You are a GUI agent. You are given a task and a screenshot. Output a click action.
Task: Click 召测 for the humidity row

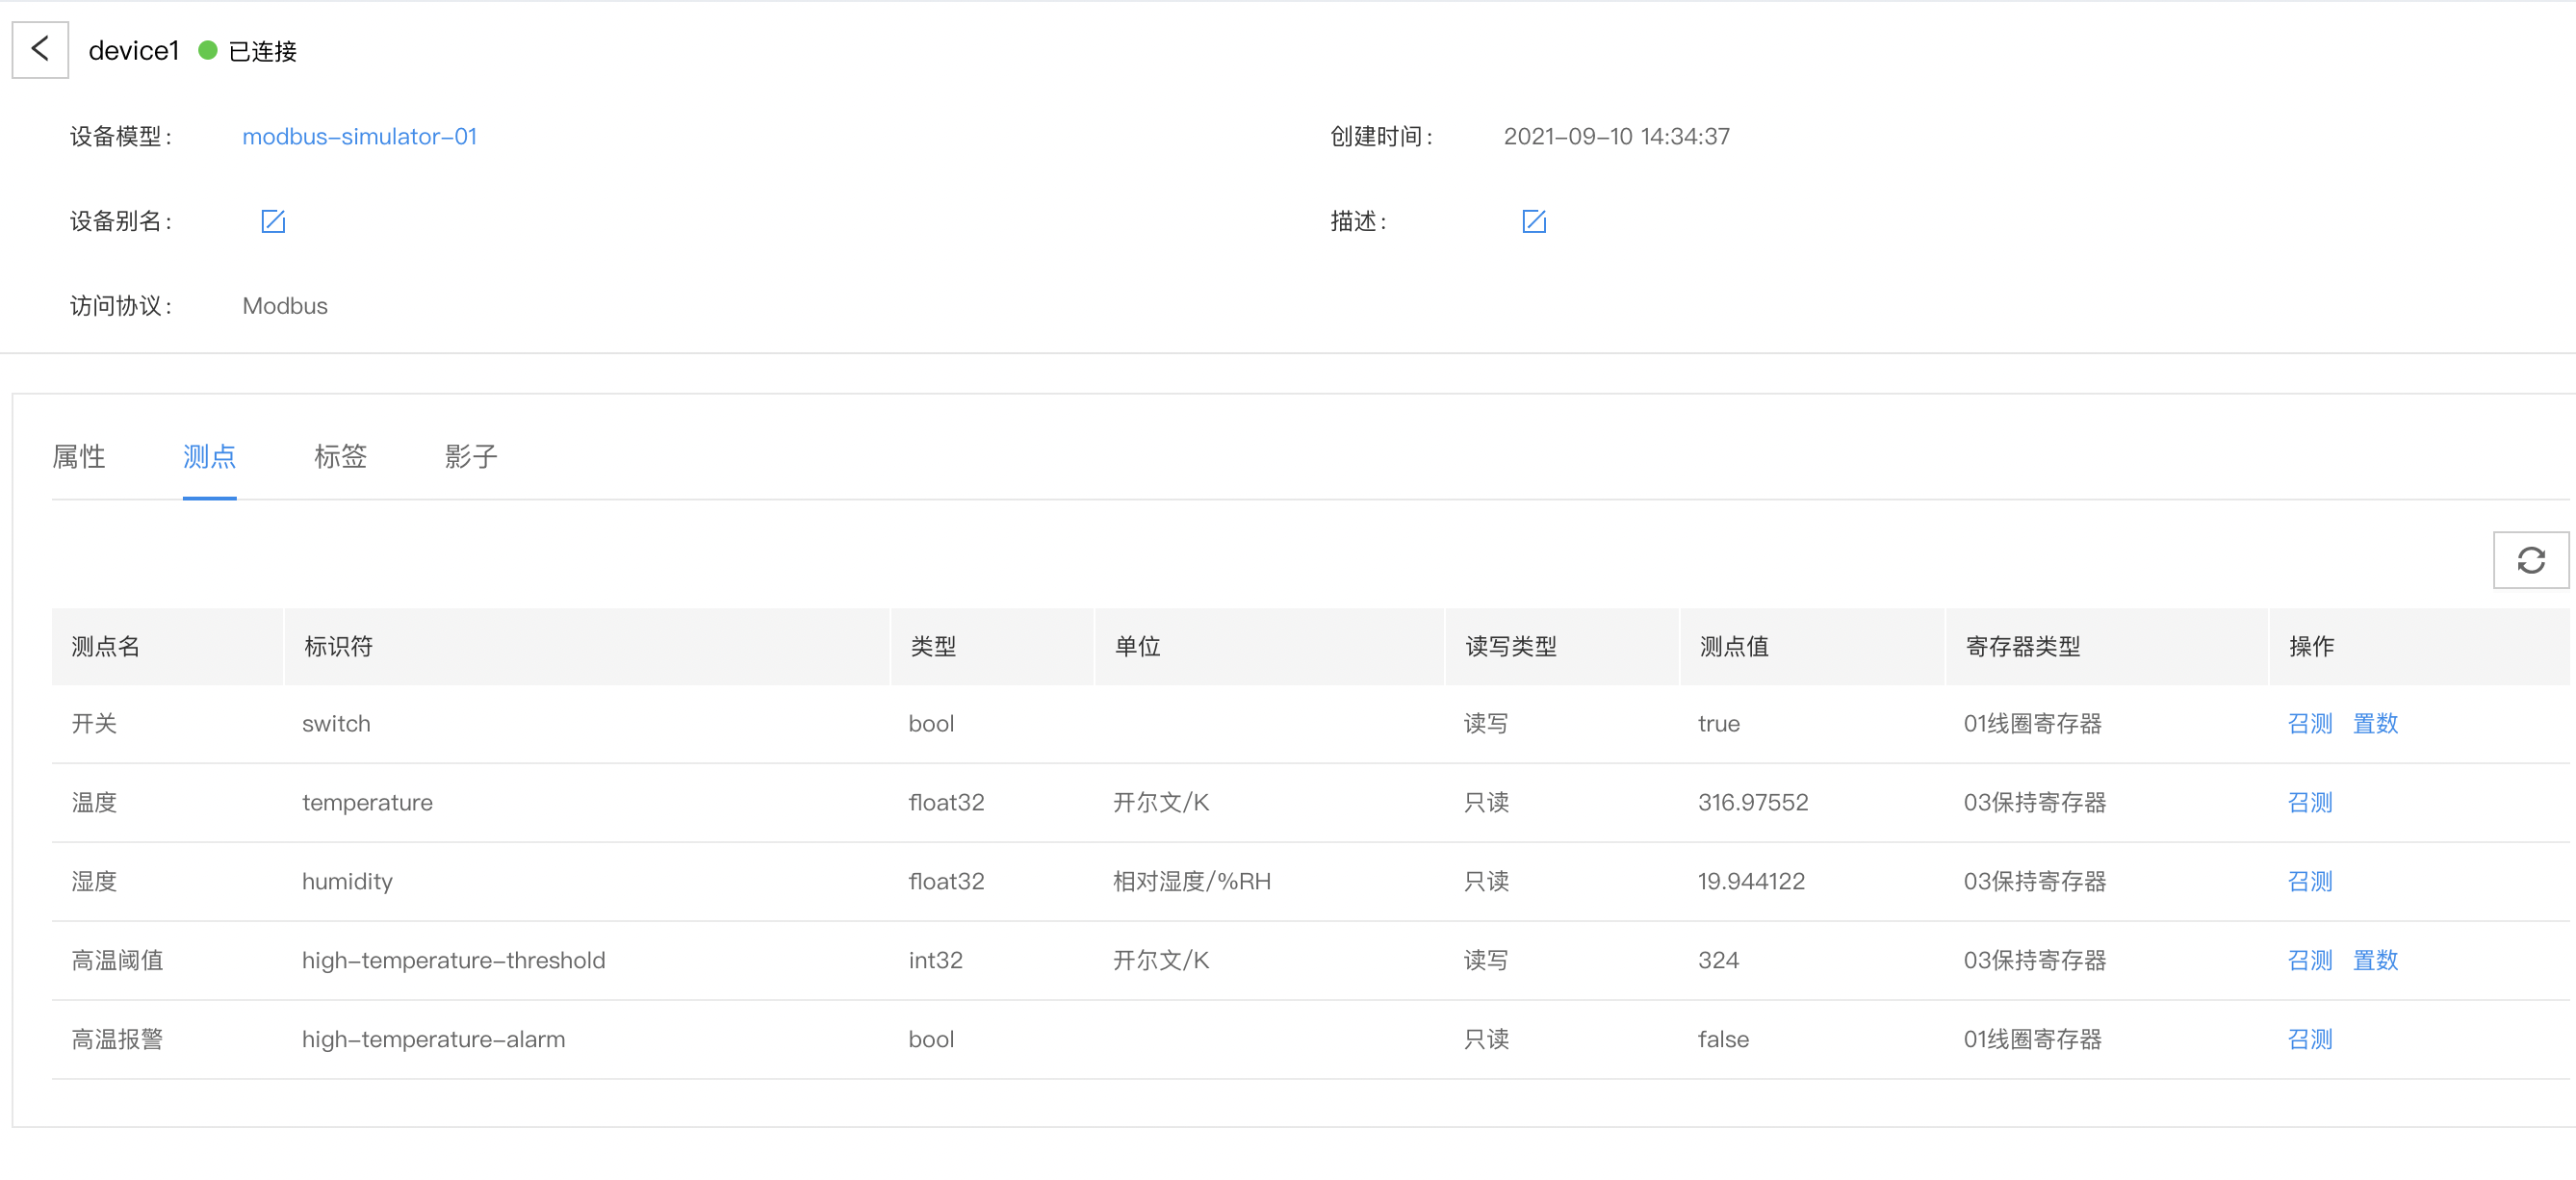(x=2310, y=881)
